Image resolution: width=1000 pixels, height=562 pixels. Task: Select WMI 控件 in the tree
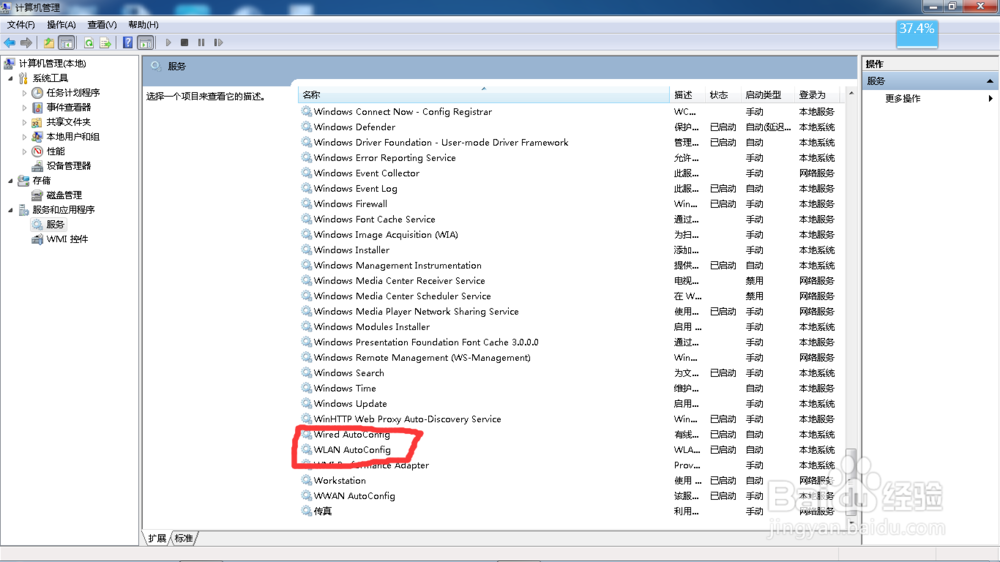tap(67, 239)
